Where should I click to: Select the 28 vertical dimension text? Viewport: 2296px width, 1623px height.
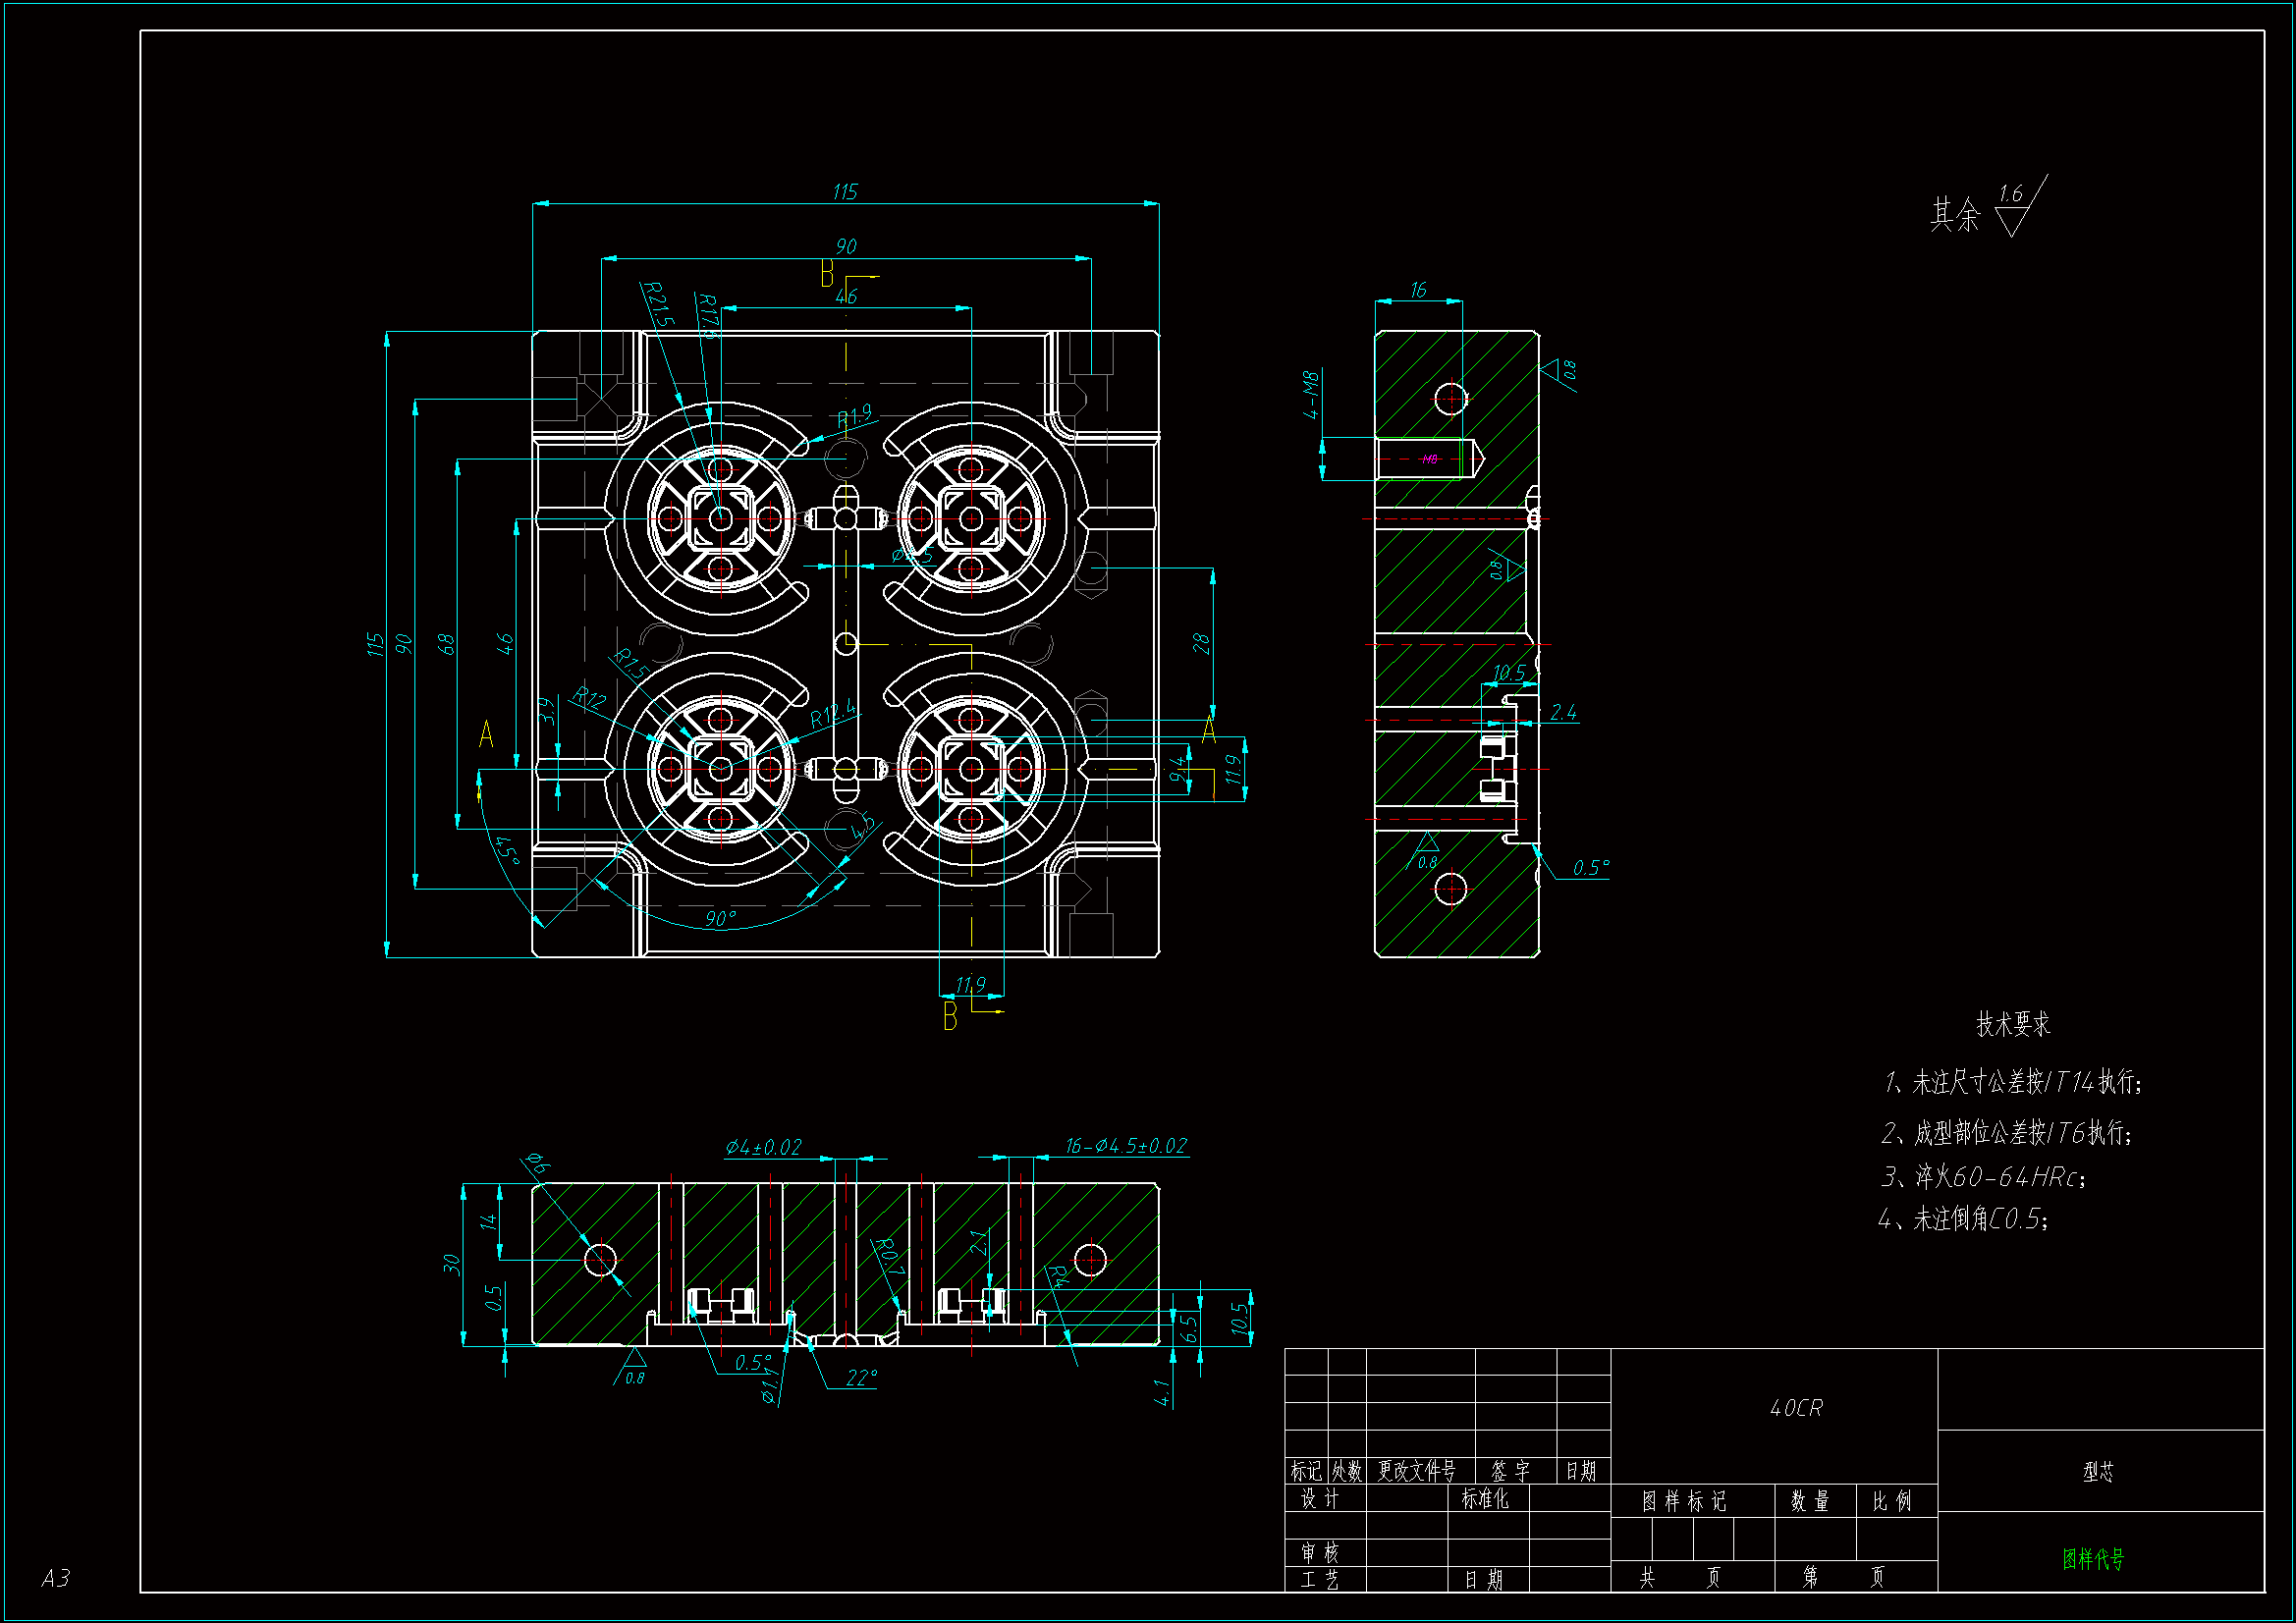click(1201, 643)
